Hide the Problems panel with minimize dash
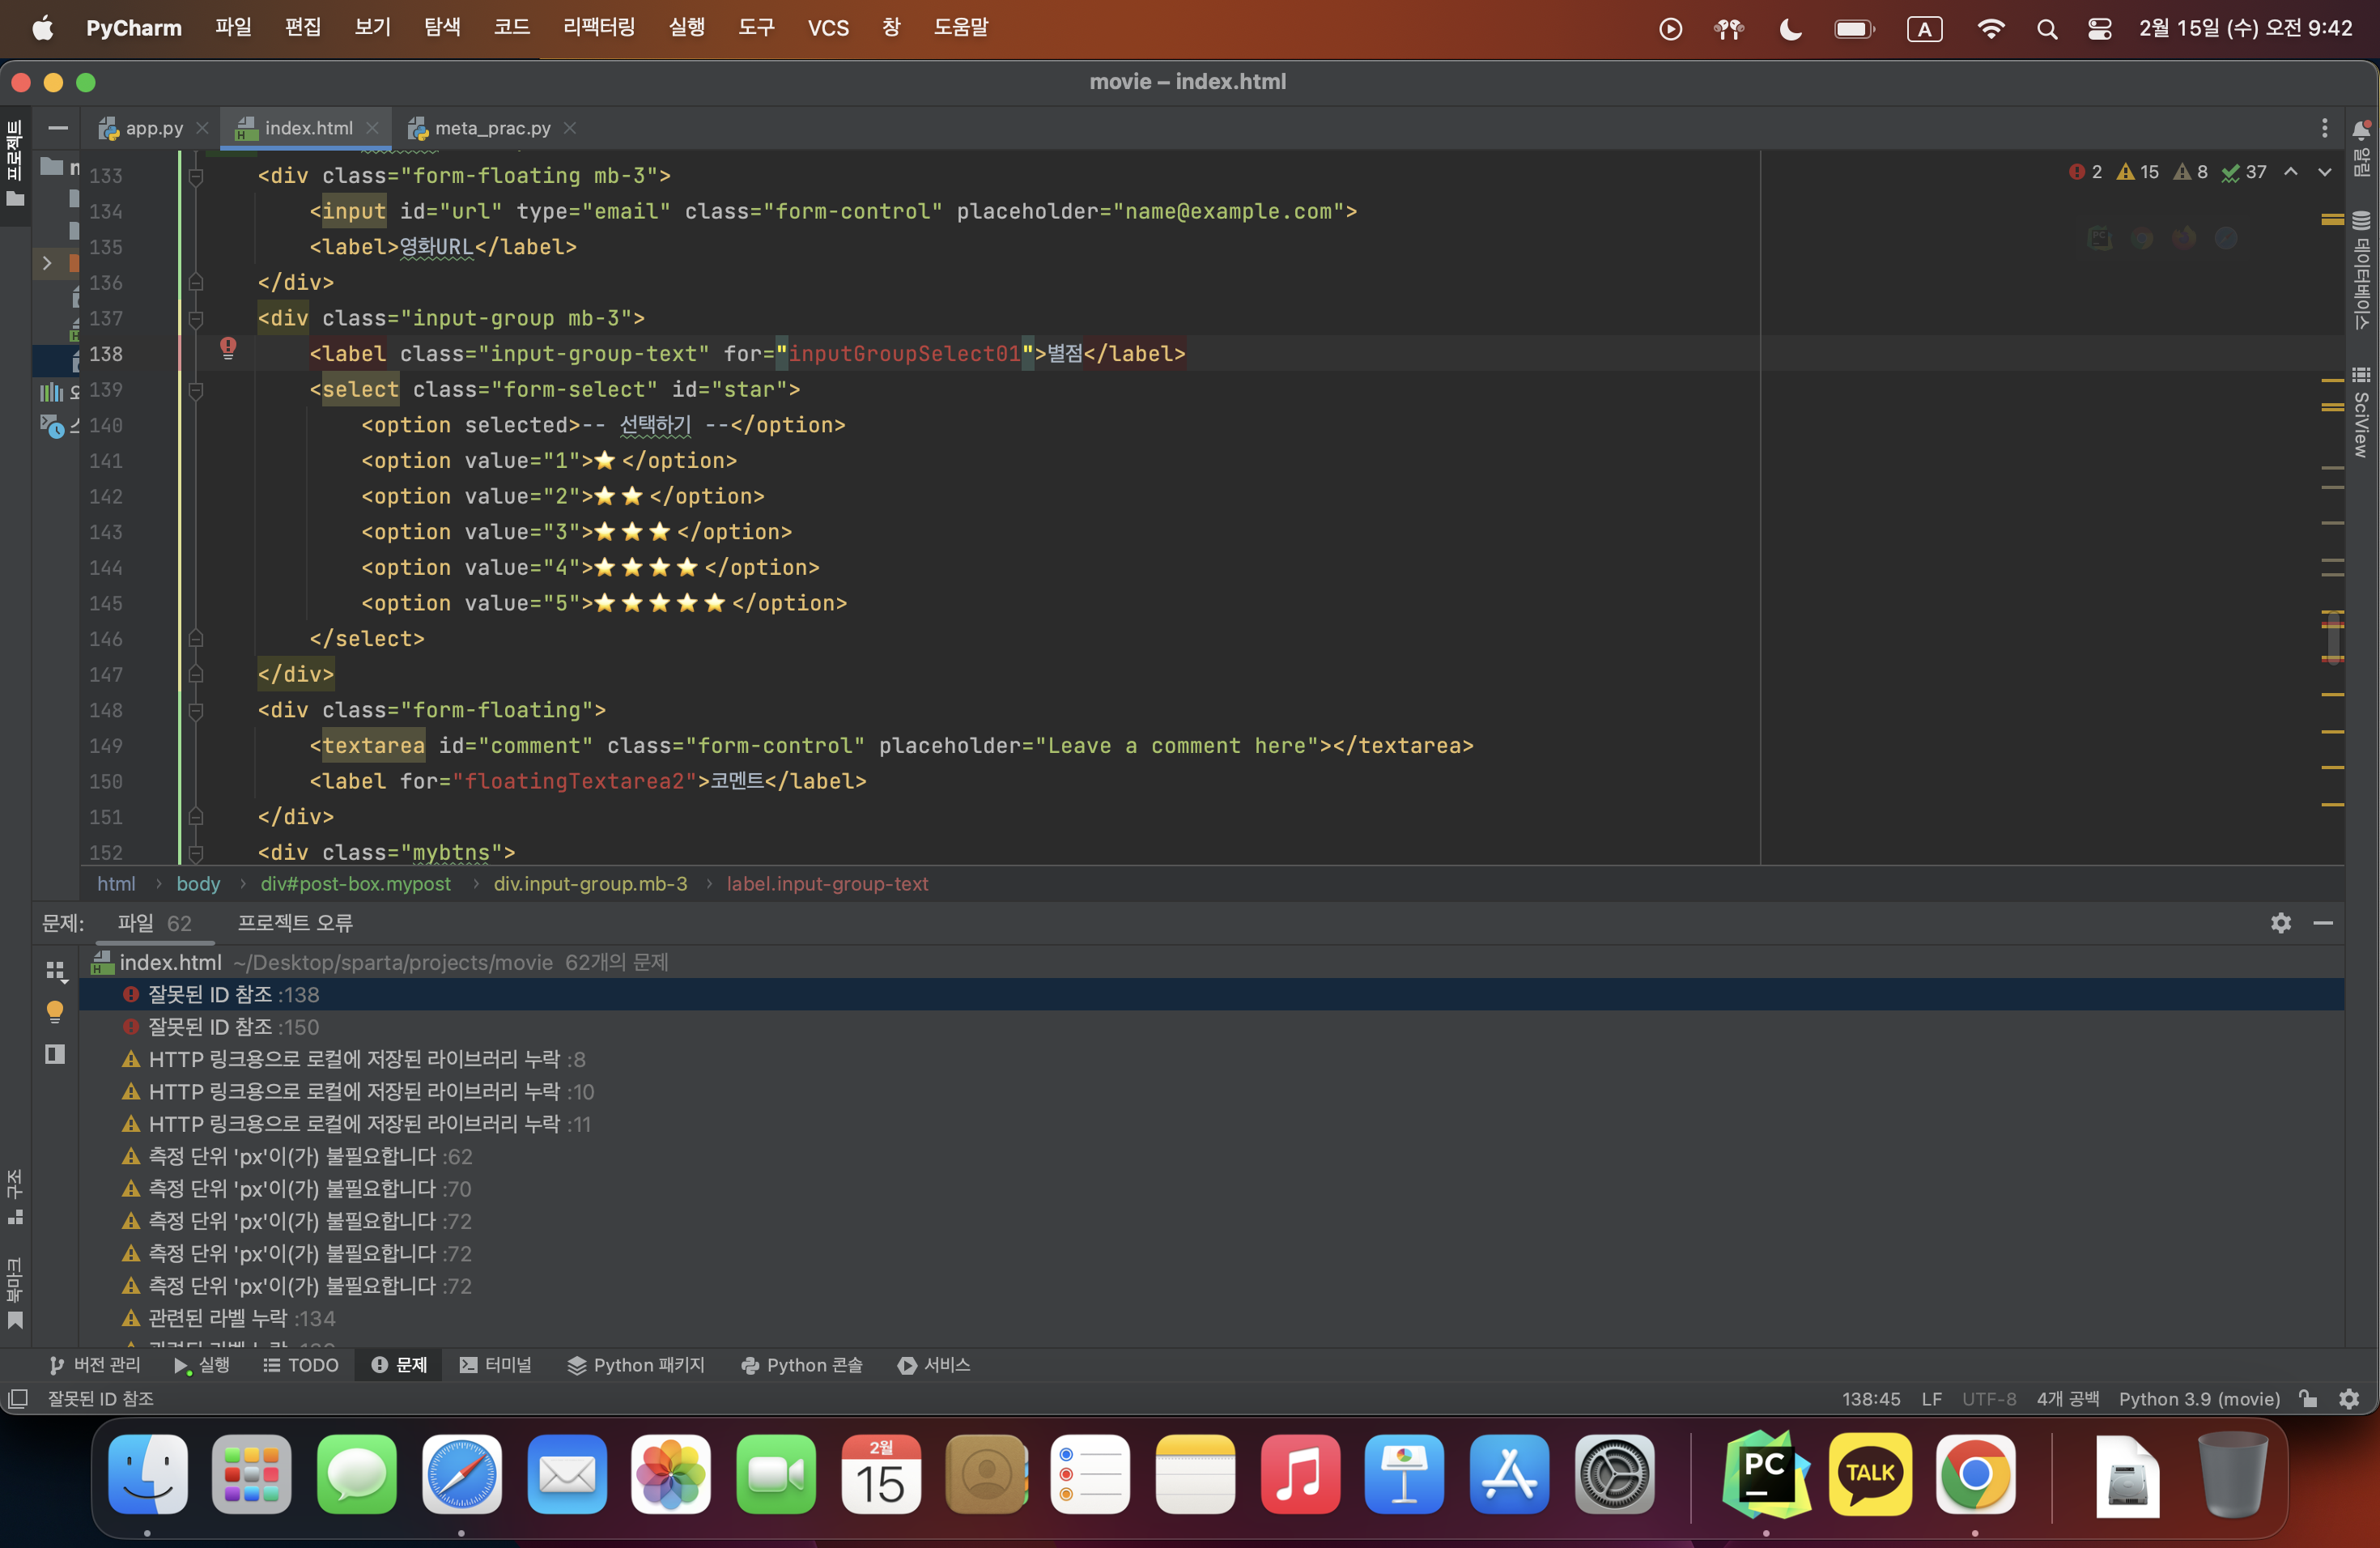Screen dimensions: 2380x1548 [x=2323, y=923]
